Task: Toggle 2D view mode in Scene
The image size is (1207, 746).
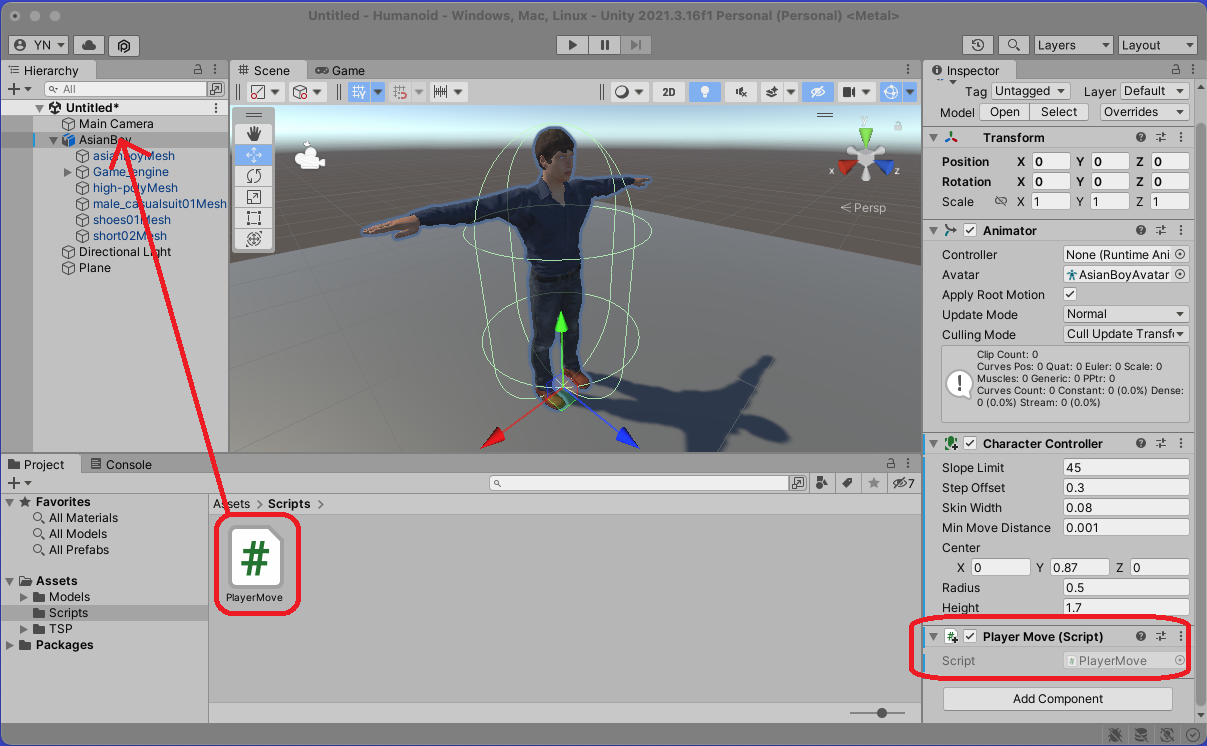Action: [669, 92]
